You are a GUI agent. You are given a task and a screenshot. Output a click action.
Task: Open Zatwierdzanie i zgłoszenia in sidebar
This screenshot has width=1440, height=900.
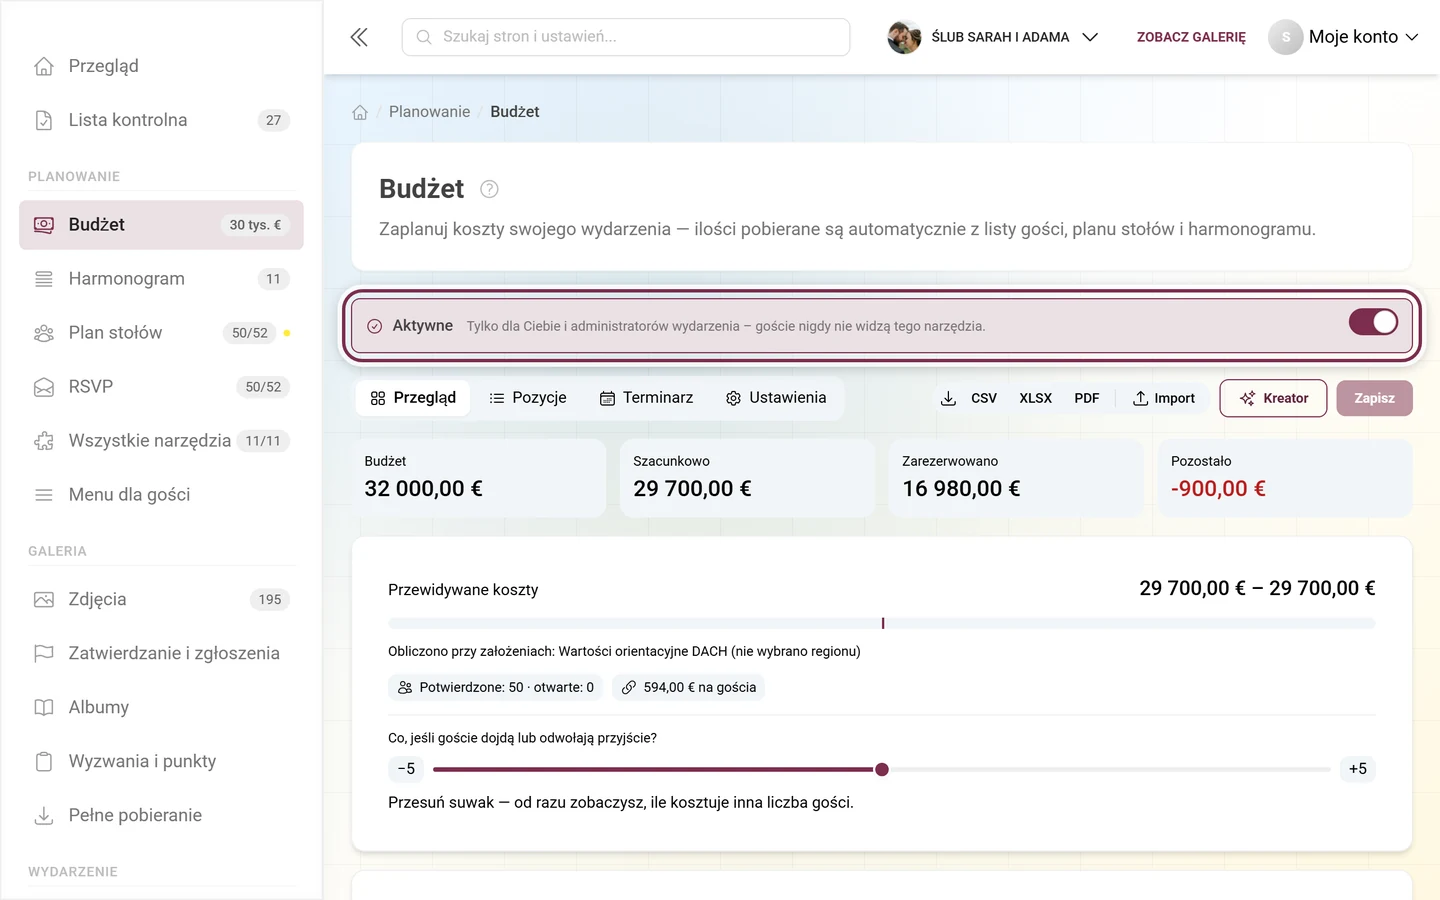[x=161, y=654]
